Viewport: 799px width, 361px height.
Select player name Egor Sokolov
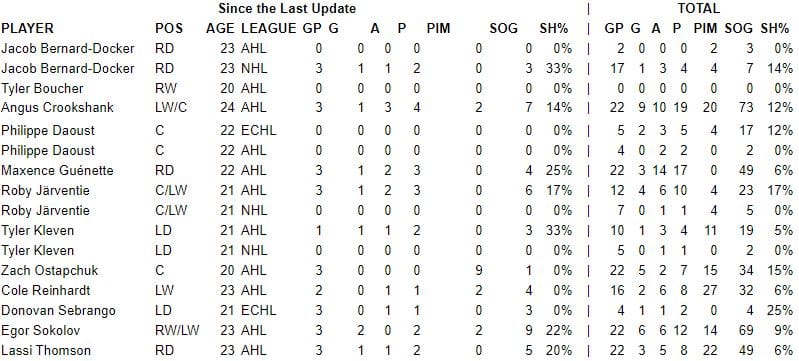coord(40,330)
